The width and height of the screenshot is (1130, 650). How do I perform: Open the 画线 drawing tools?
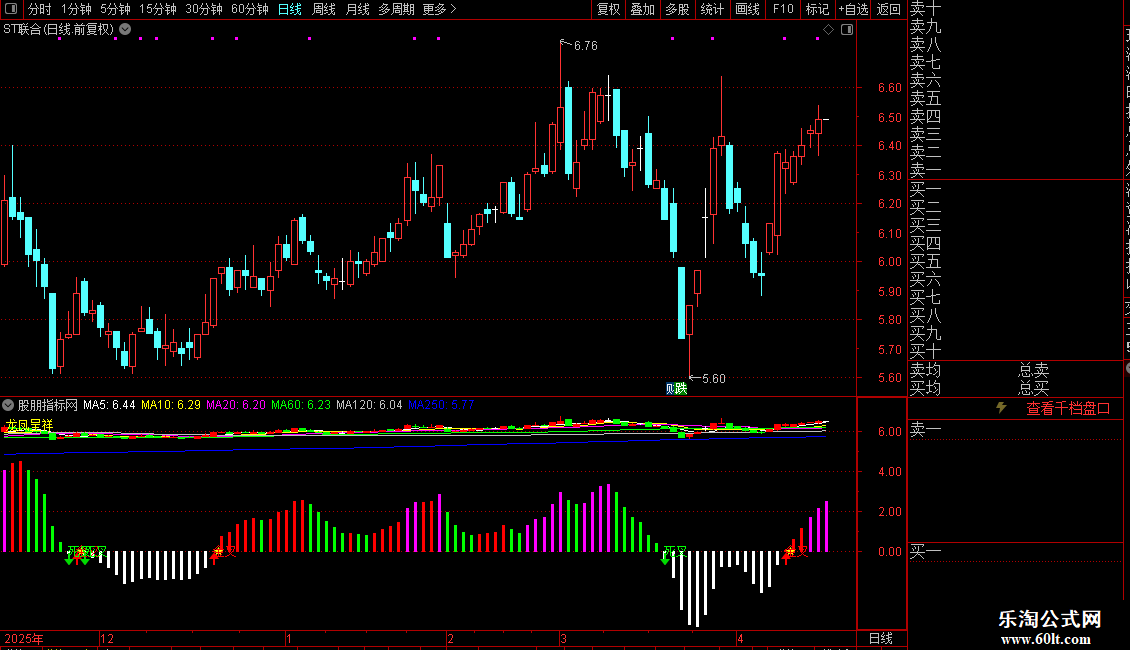pos(747,9)
